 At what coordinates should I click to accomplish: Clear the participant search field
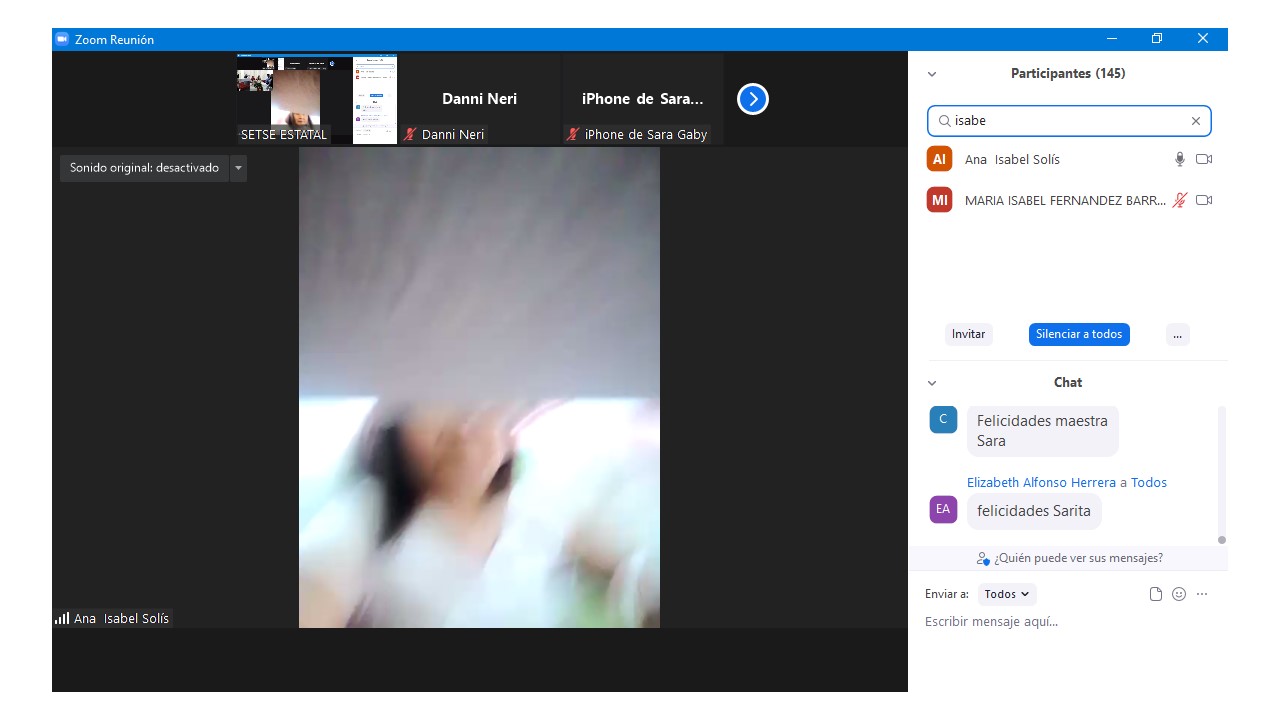click(x=1195, y=121)
